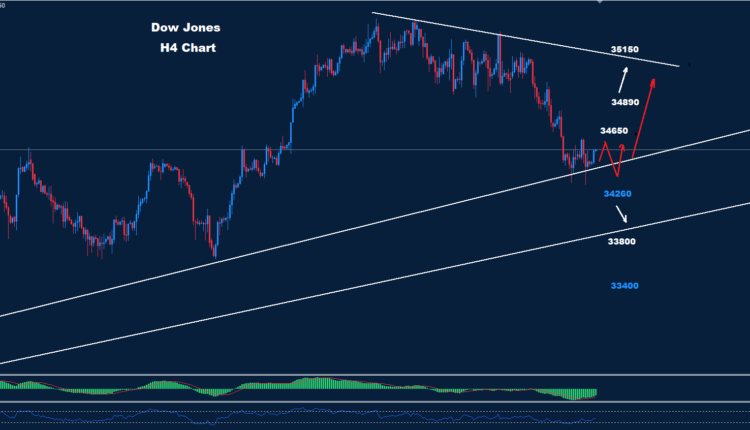Click the 'Dow Jones' chart title
The height and width of the screenshot is (430, 750).
pyautogui.click(x=186, y=28)
